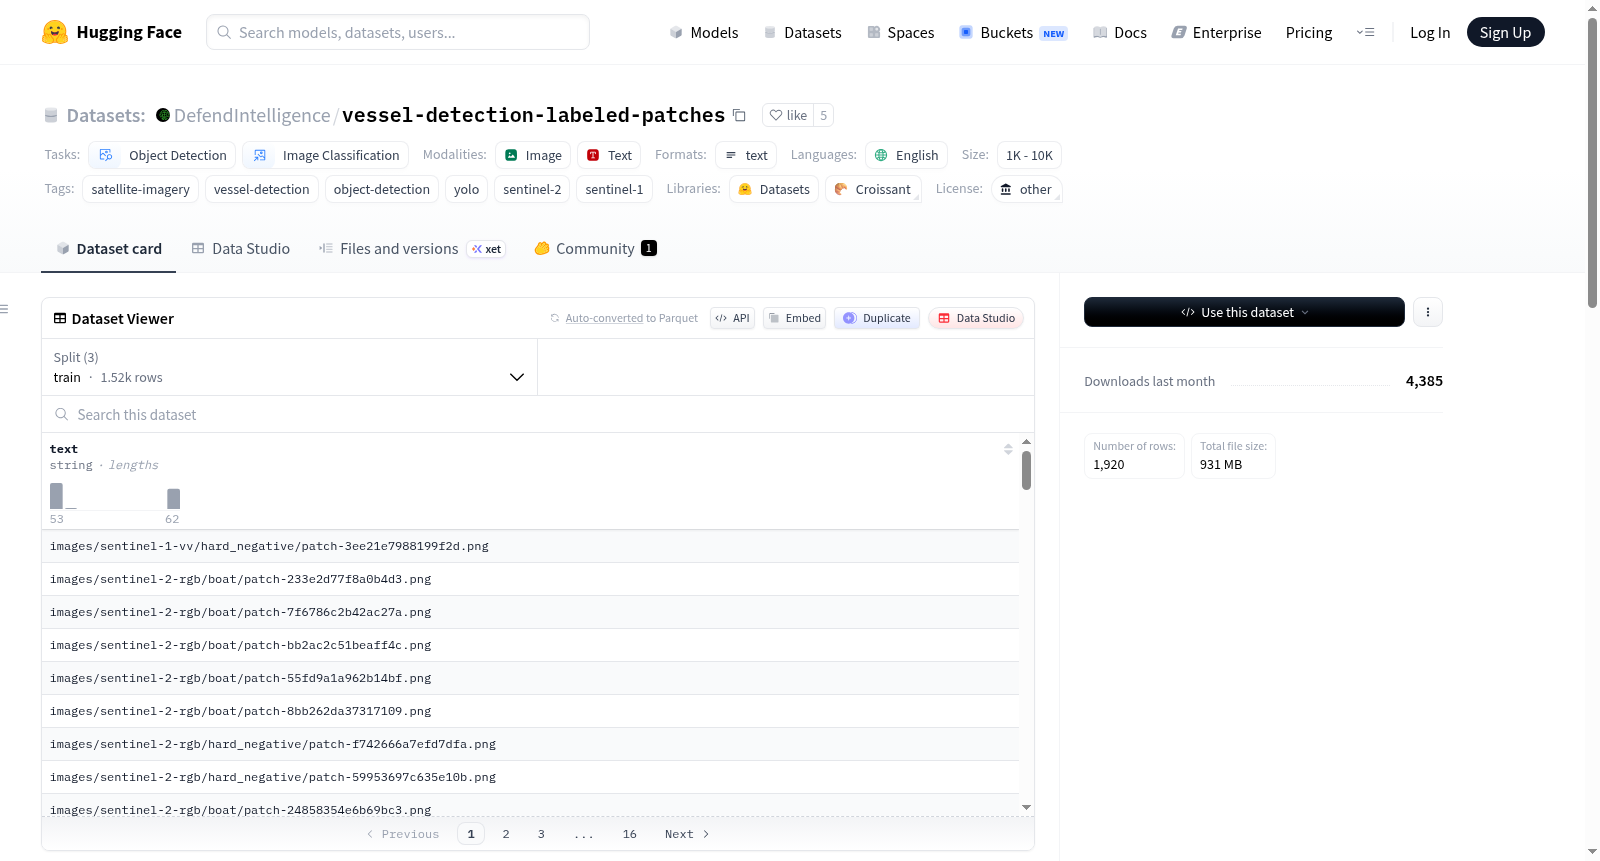Switch to the Data Studio tab

[x=241, y=249]
